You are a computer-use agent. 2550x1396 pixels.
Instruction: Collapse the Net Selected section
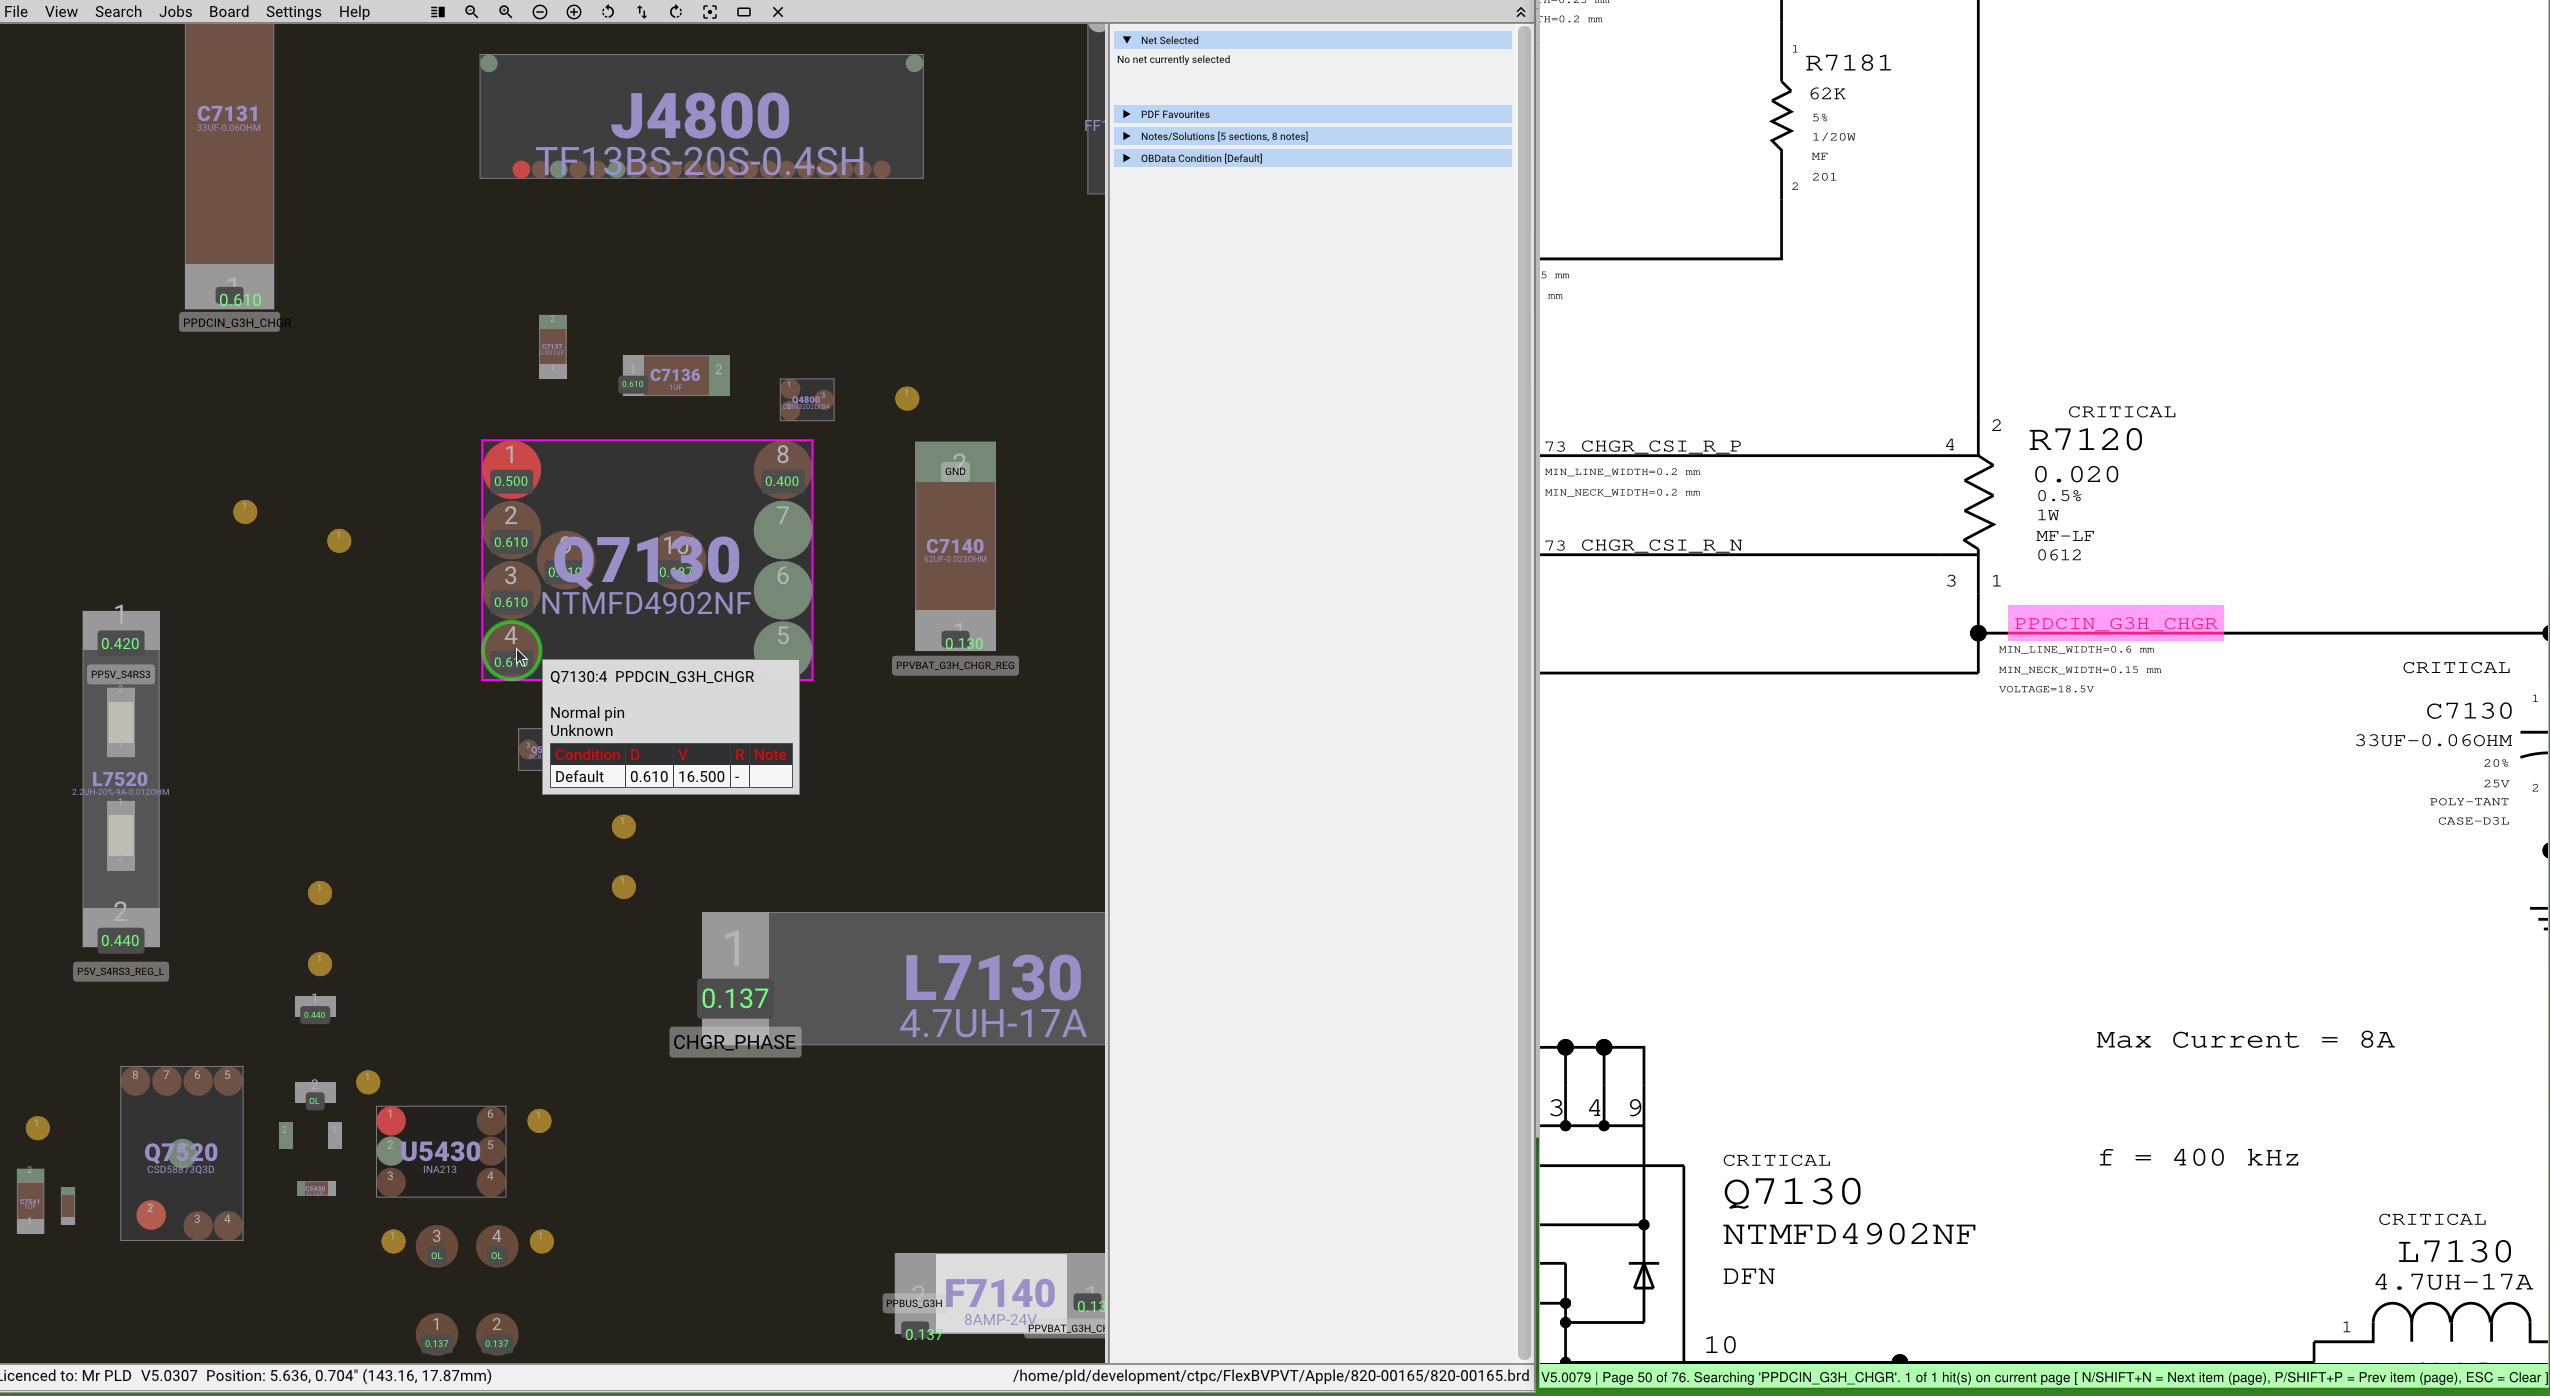[1312, 40]
